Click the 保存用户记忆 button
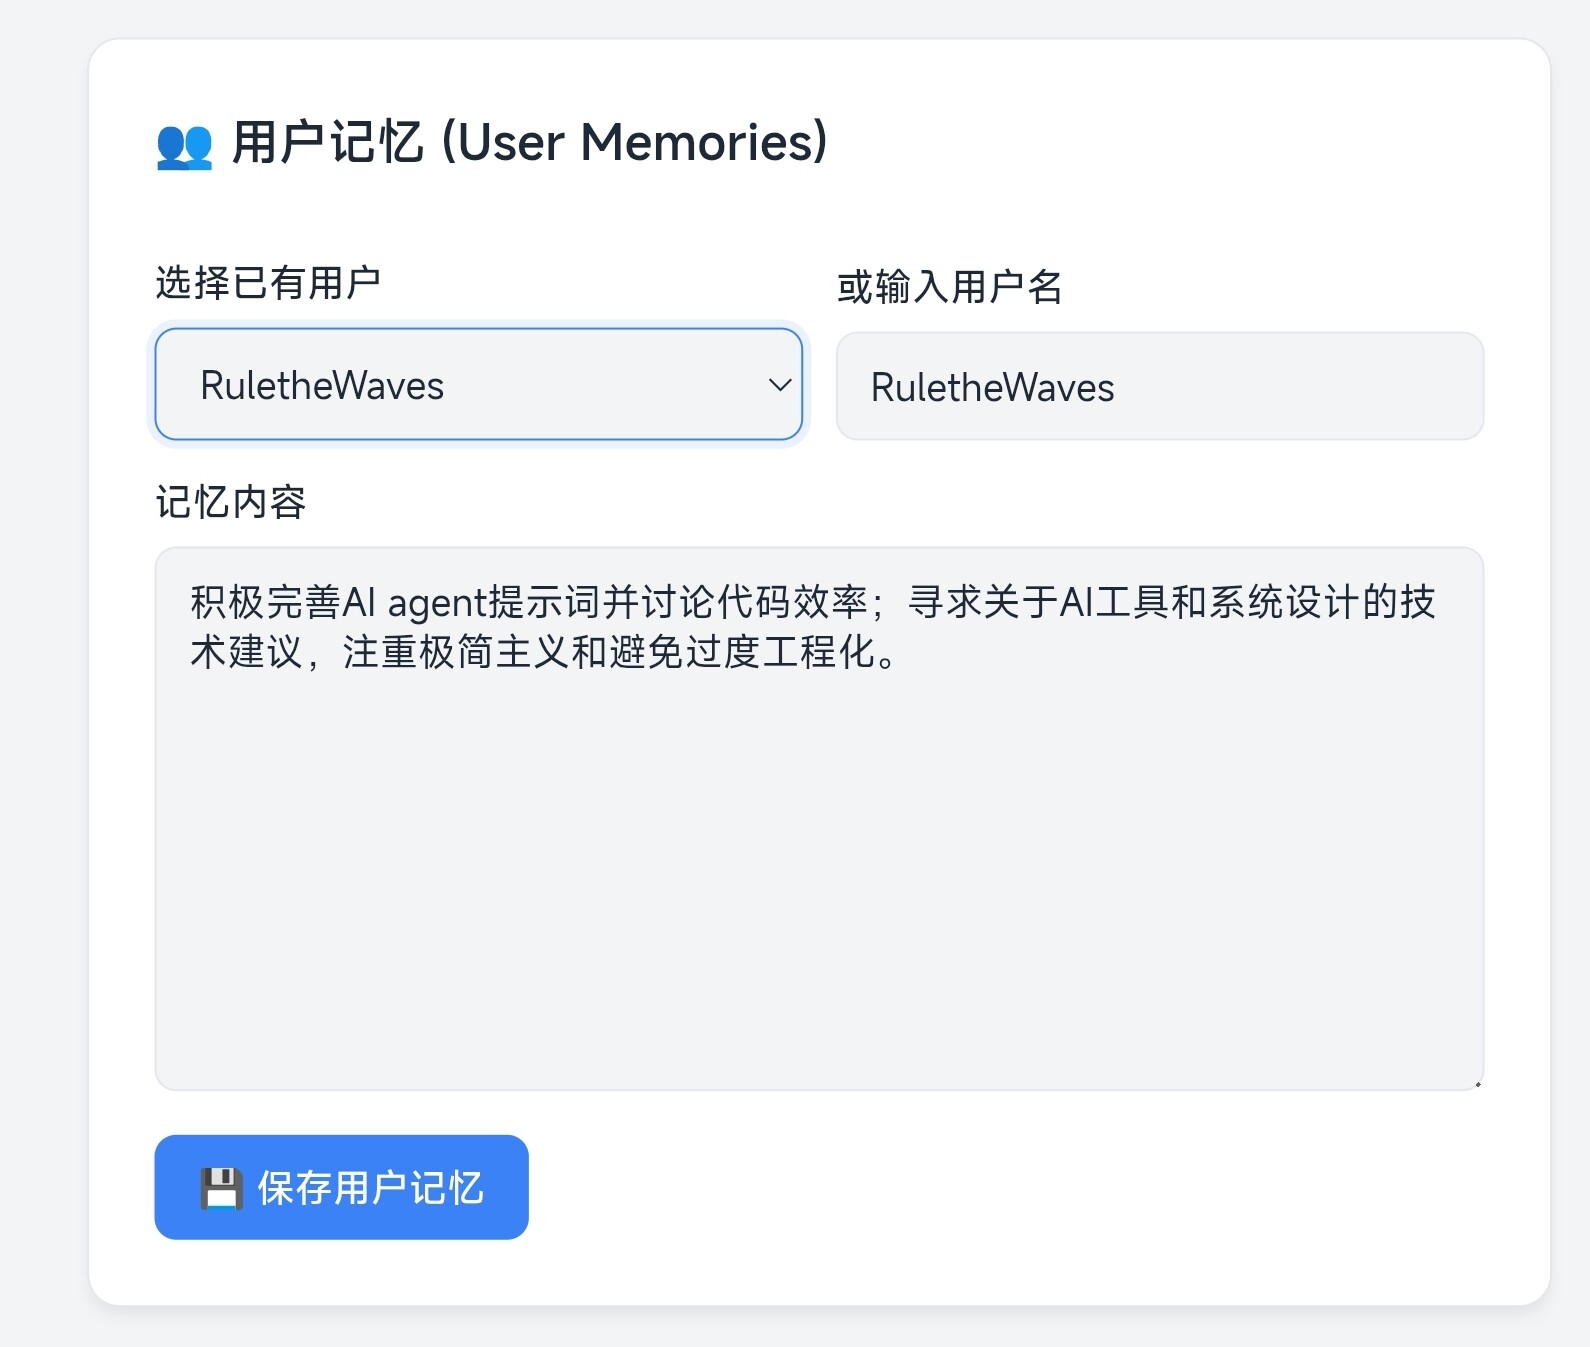Image resolution: width=1590 pixels, height=1347 pixels. (x=341, y=1187)
